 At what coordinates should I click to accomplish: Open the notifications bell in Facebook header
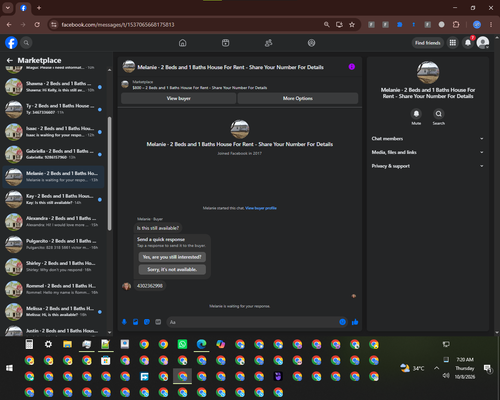pos(468,43)
